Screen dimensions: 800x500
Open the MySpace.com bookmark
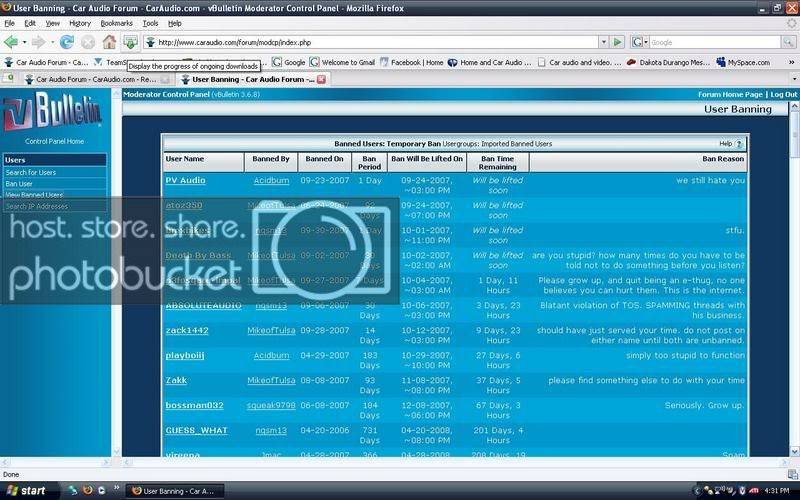pyautogui.click(x=743, y=62)
